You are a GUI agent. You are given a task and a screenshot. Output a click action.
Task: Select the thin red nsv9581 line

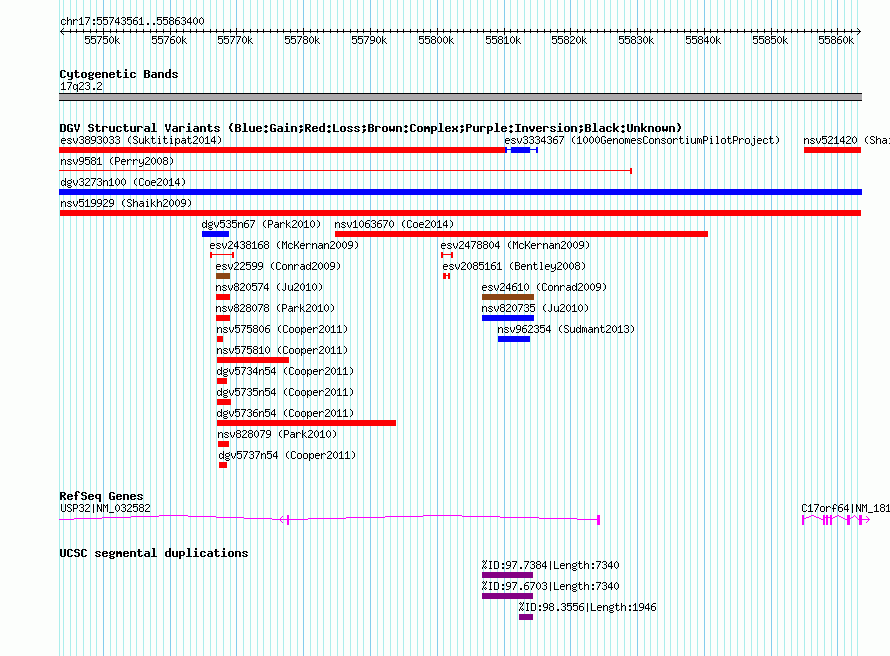[x=345, y=171]
